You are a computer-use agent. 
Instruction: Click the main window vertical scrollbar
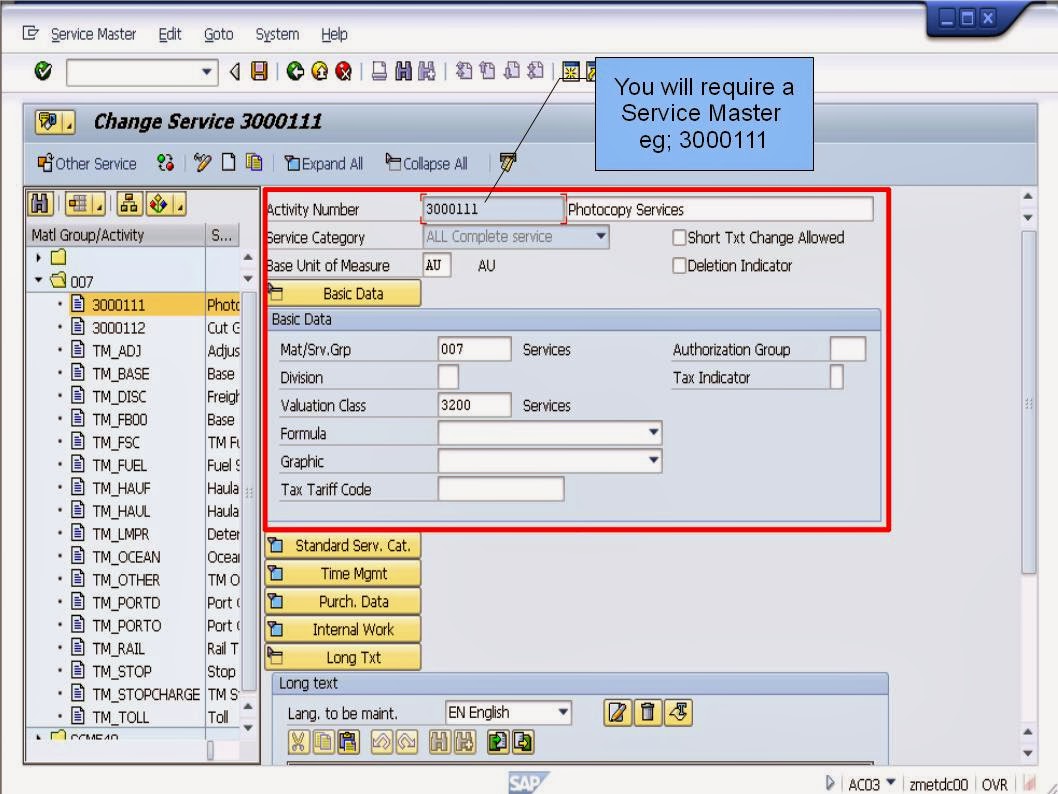(x=1028, y=403)
